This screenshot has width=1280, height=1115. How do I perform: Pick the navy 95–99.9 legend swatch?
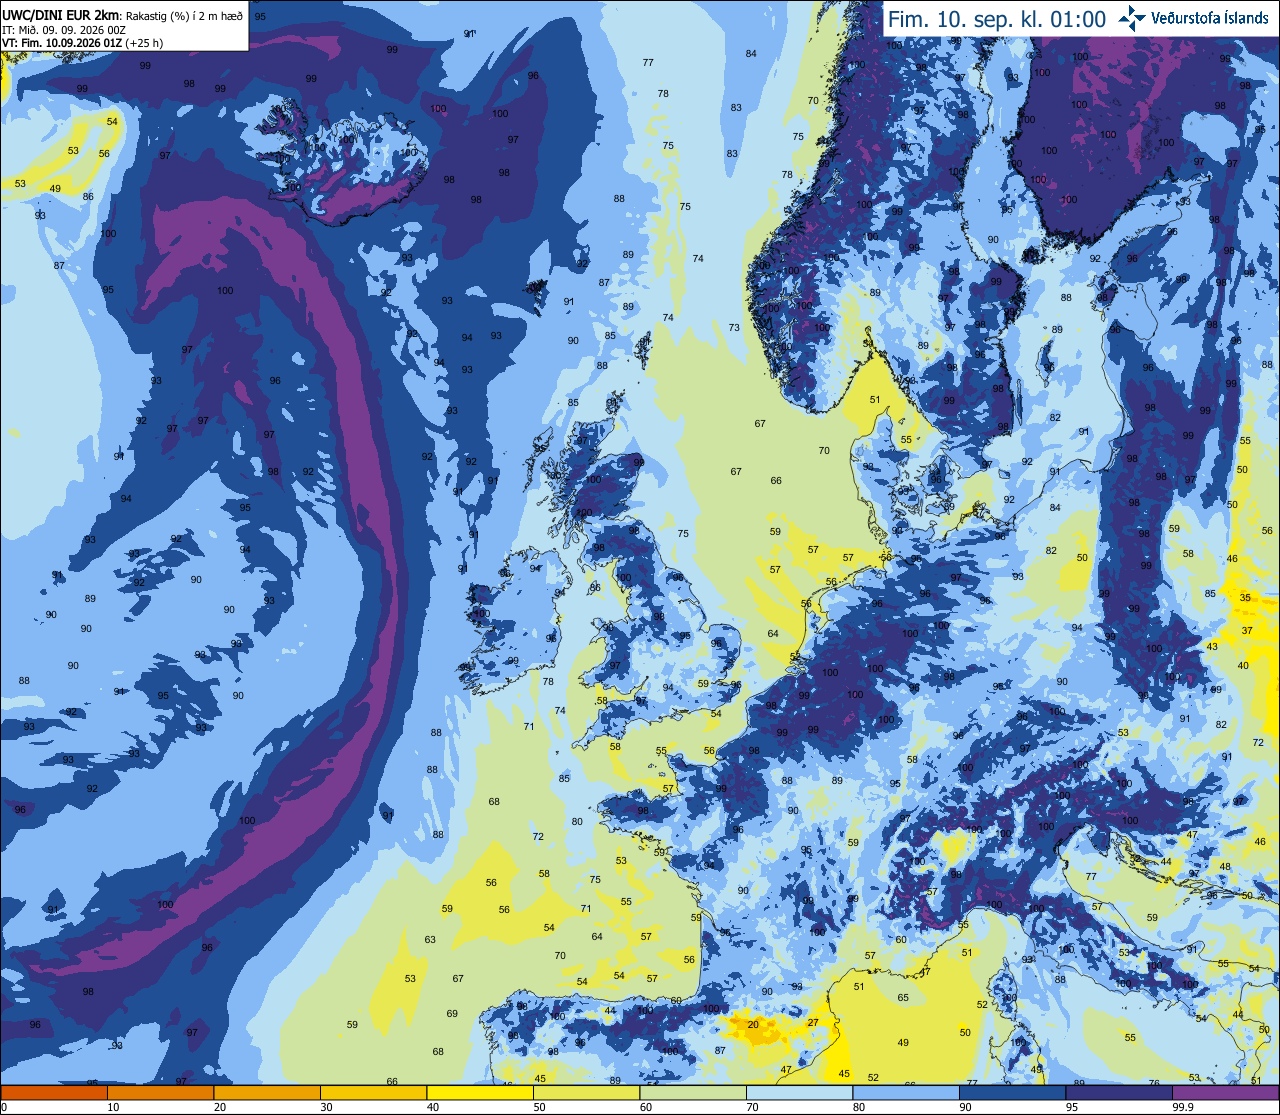(x=1119, y=1092)
